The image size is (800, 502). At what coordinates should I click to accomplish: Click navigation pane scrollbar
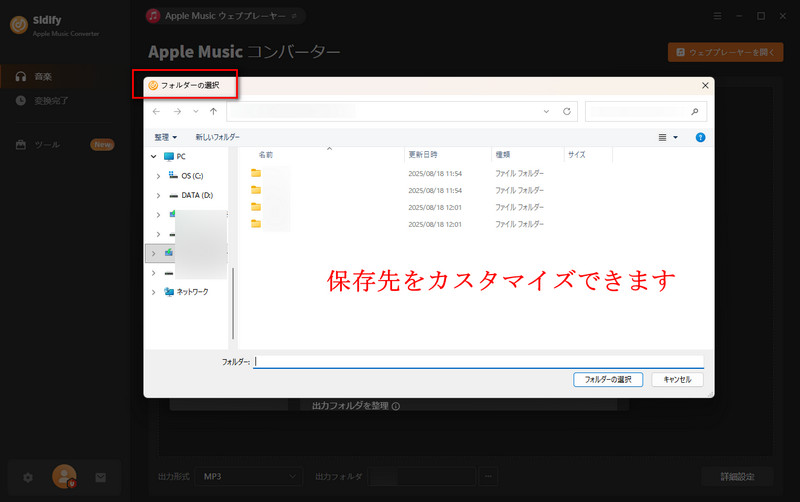click(233, 304)
